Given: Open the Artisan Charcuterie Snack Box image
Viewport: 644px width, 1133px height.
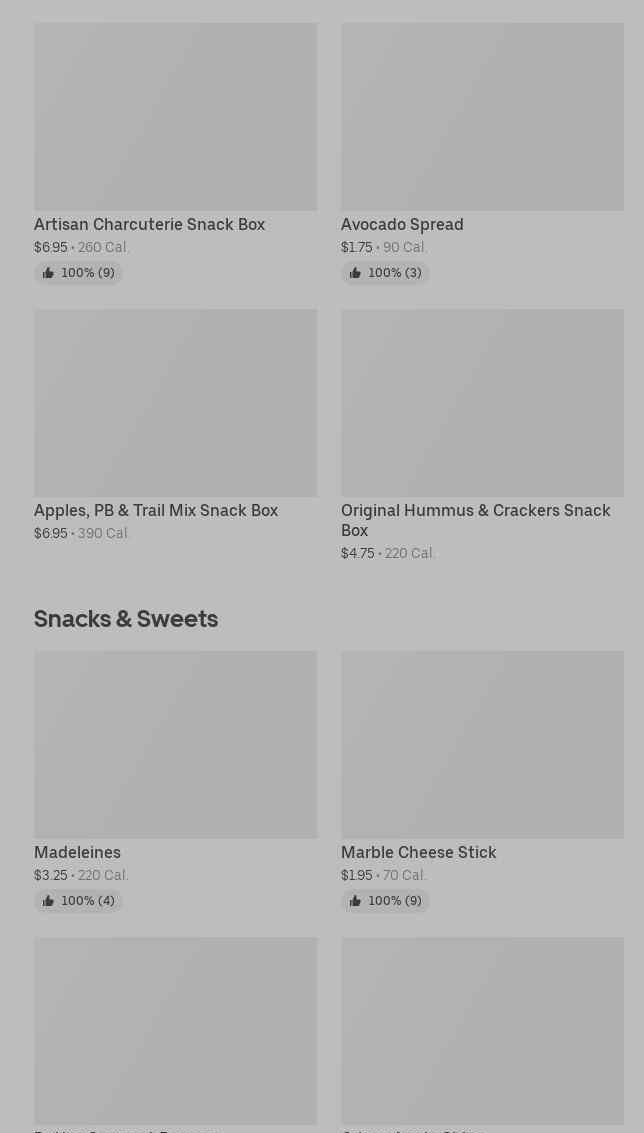Looking at the screenshot, I should [175, 117].
